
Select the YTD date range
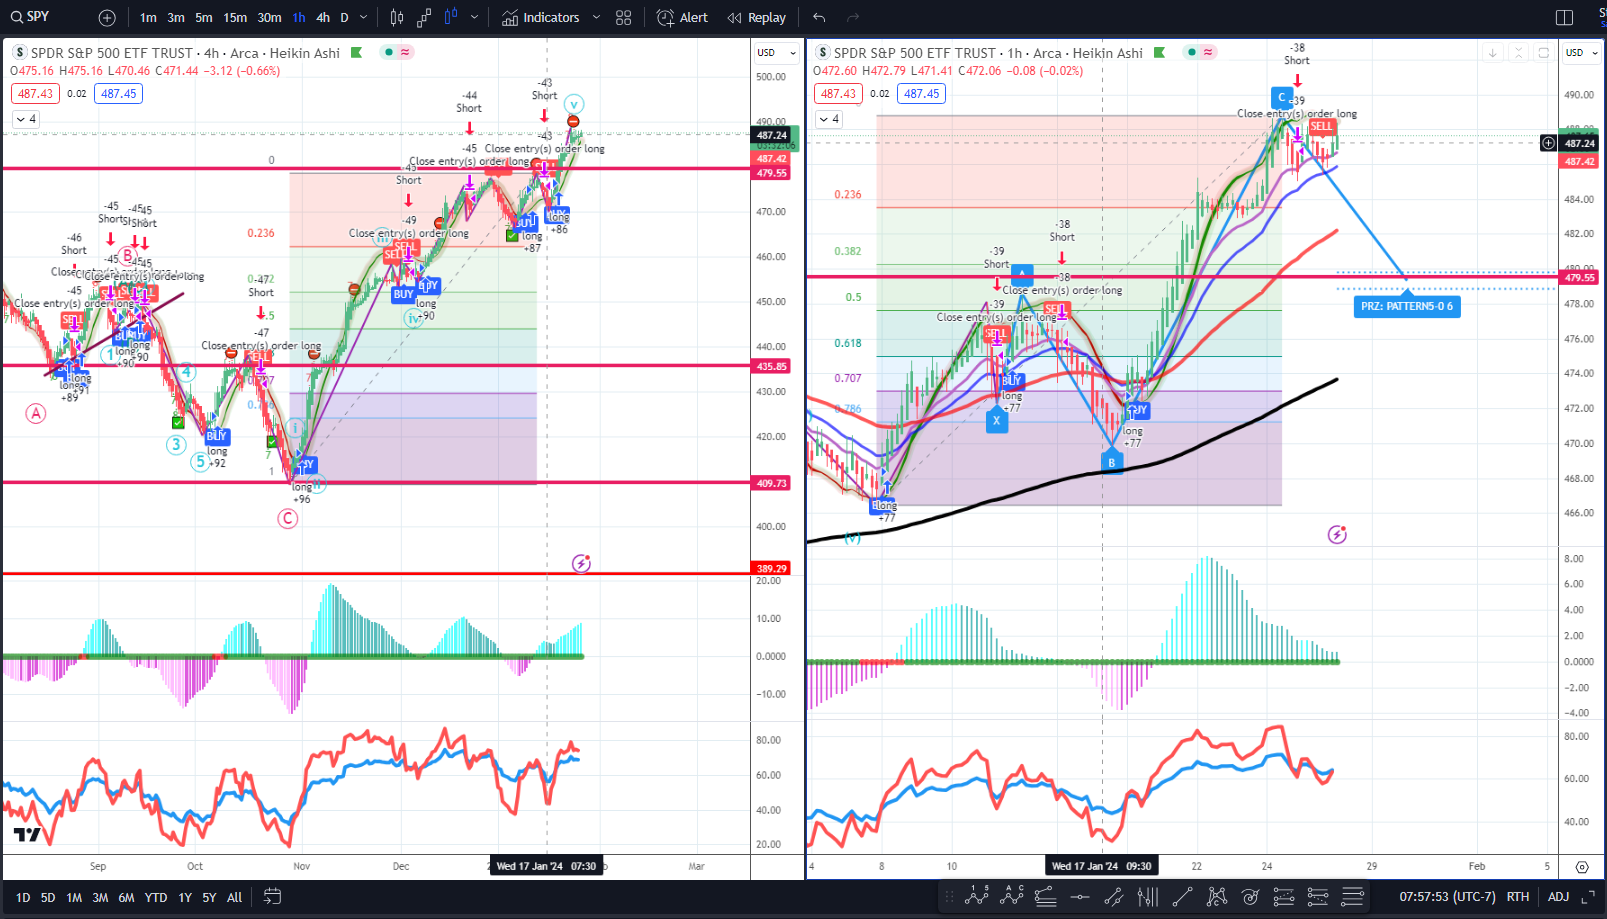coord(156,897)
